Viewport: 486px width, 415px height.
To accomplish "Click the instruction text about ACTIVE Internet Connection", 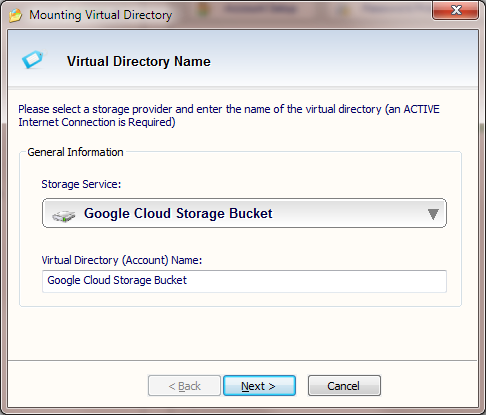I will (x=229, y=116).
